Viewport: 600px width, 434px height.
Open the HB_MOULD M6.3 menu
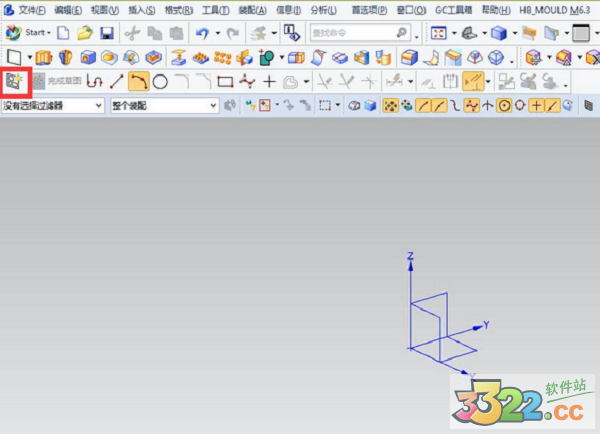point(555,10)
